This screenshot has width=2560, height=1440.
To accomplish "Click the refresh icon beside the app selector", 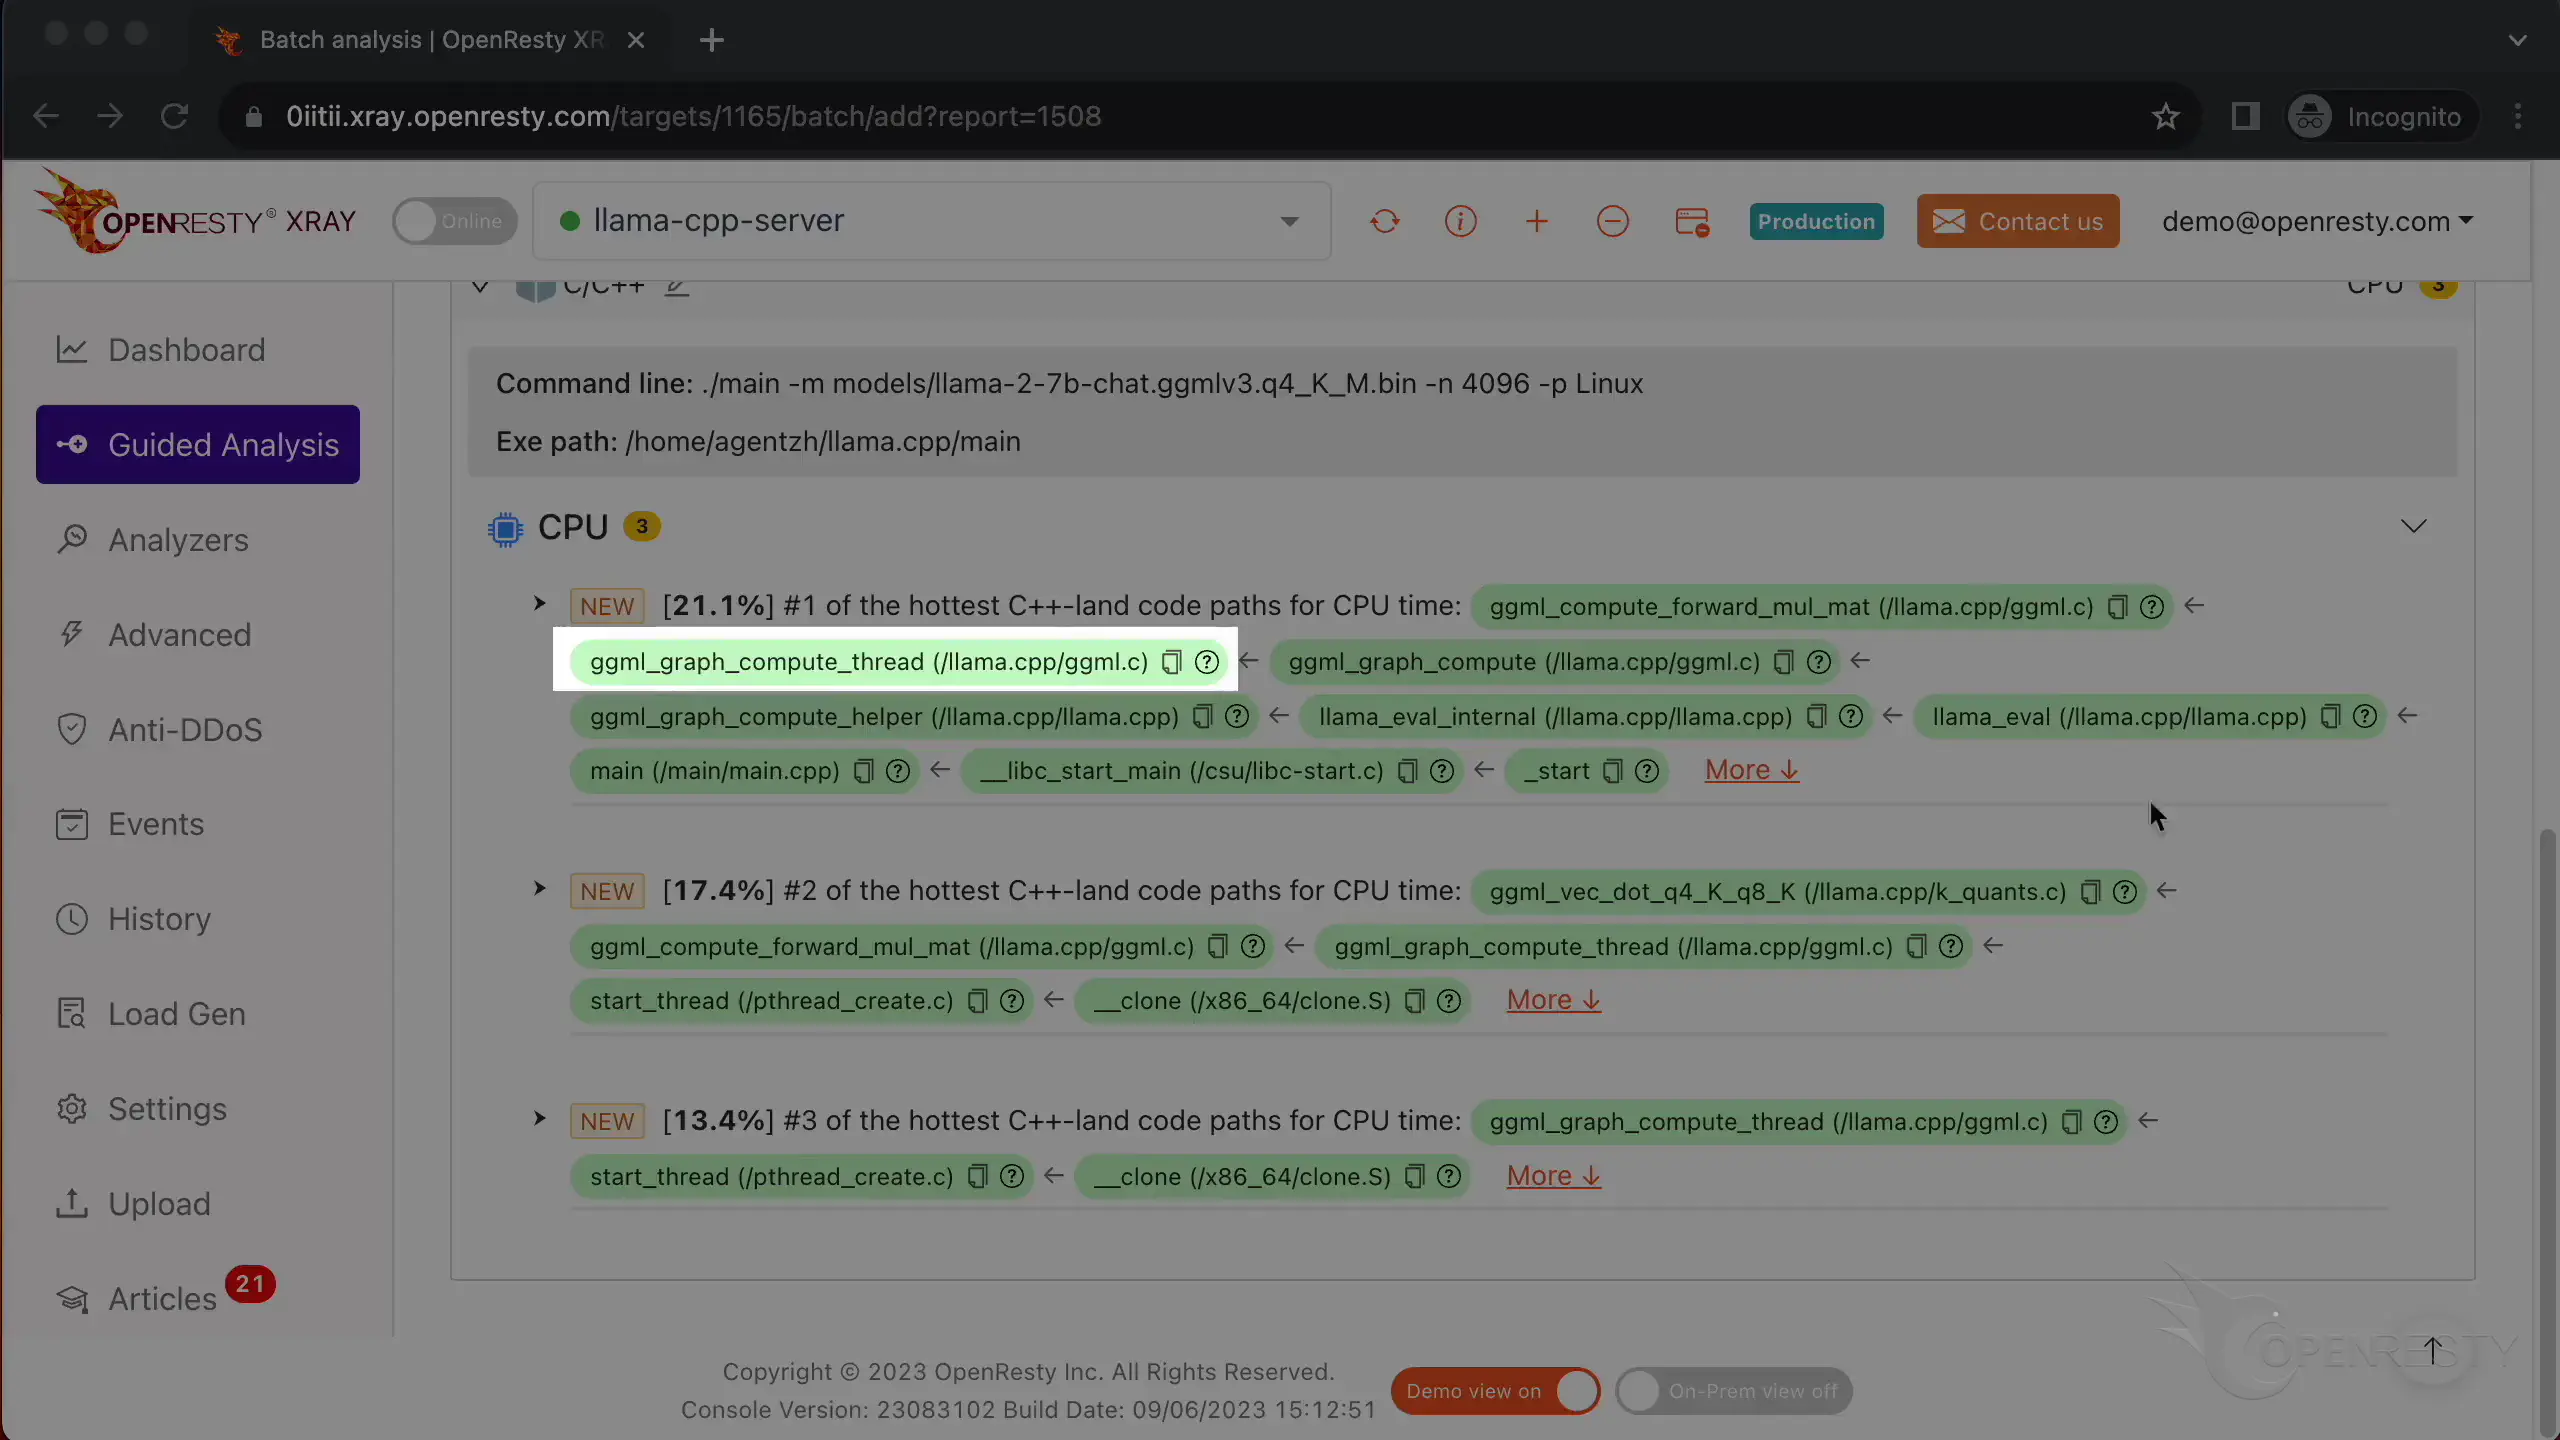I will (x=1384, y=221).
